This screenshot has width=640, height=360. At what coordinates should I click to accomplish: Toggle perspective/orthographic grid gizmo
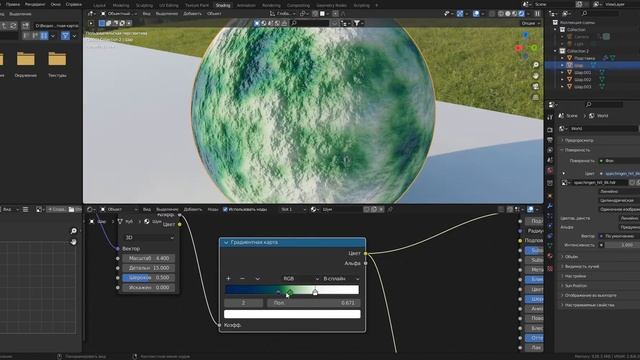click(x=536, y=97)
